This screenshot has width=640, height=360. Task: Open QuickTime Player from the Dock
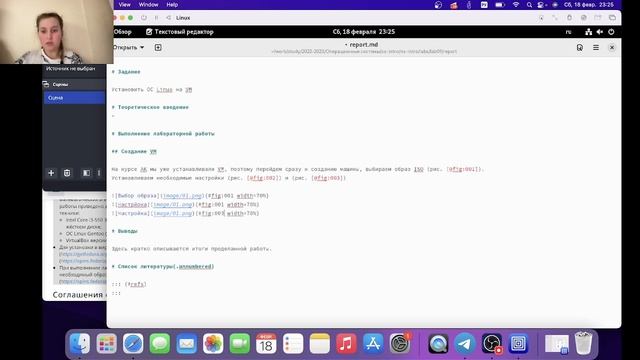[x=438, y=343]
